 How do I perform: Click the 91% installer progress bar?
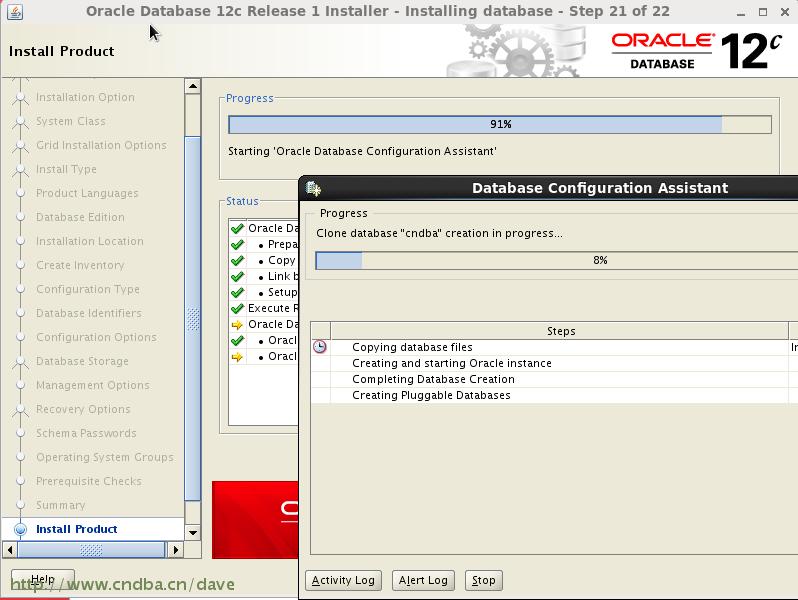click(500, 125)
